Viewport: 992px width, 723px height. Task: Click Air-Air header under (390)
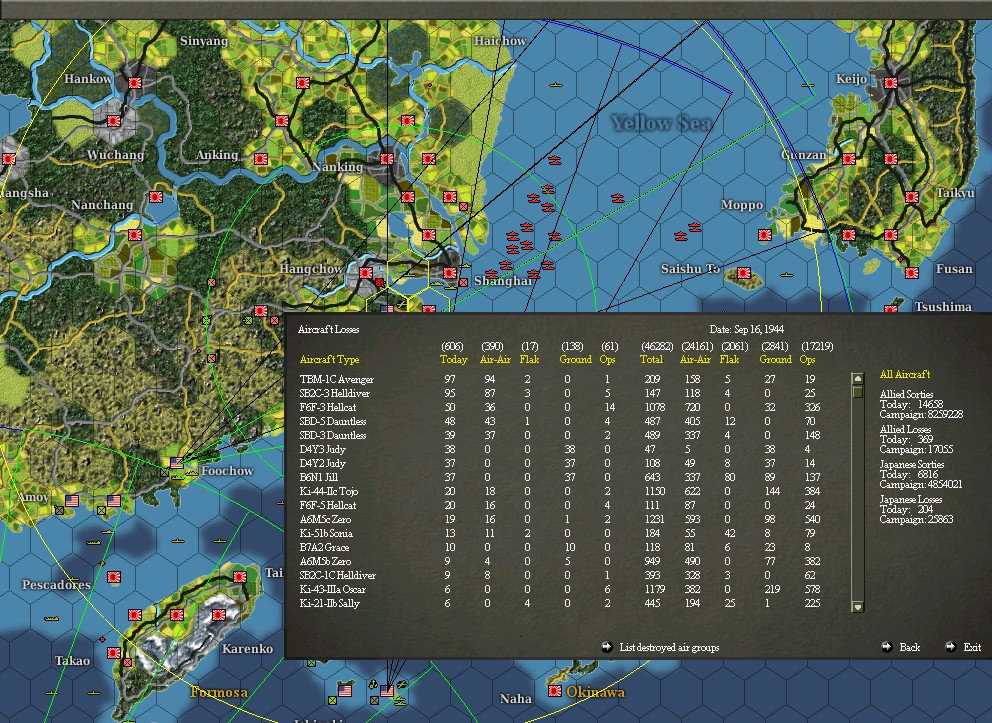(495, 359)
